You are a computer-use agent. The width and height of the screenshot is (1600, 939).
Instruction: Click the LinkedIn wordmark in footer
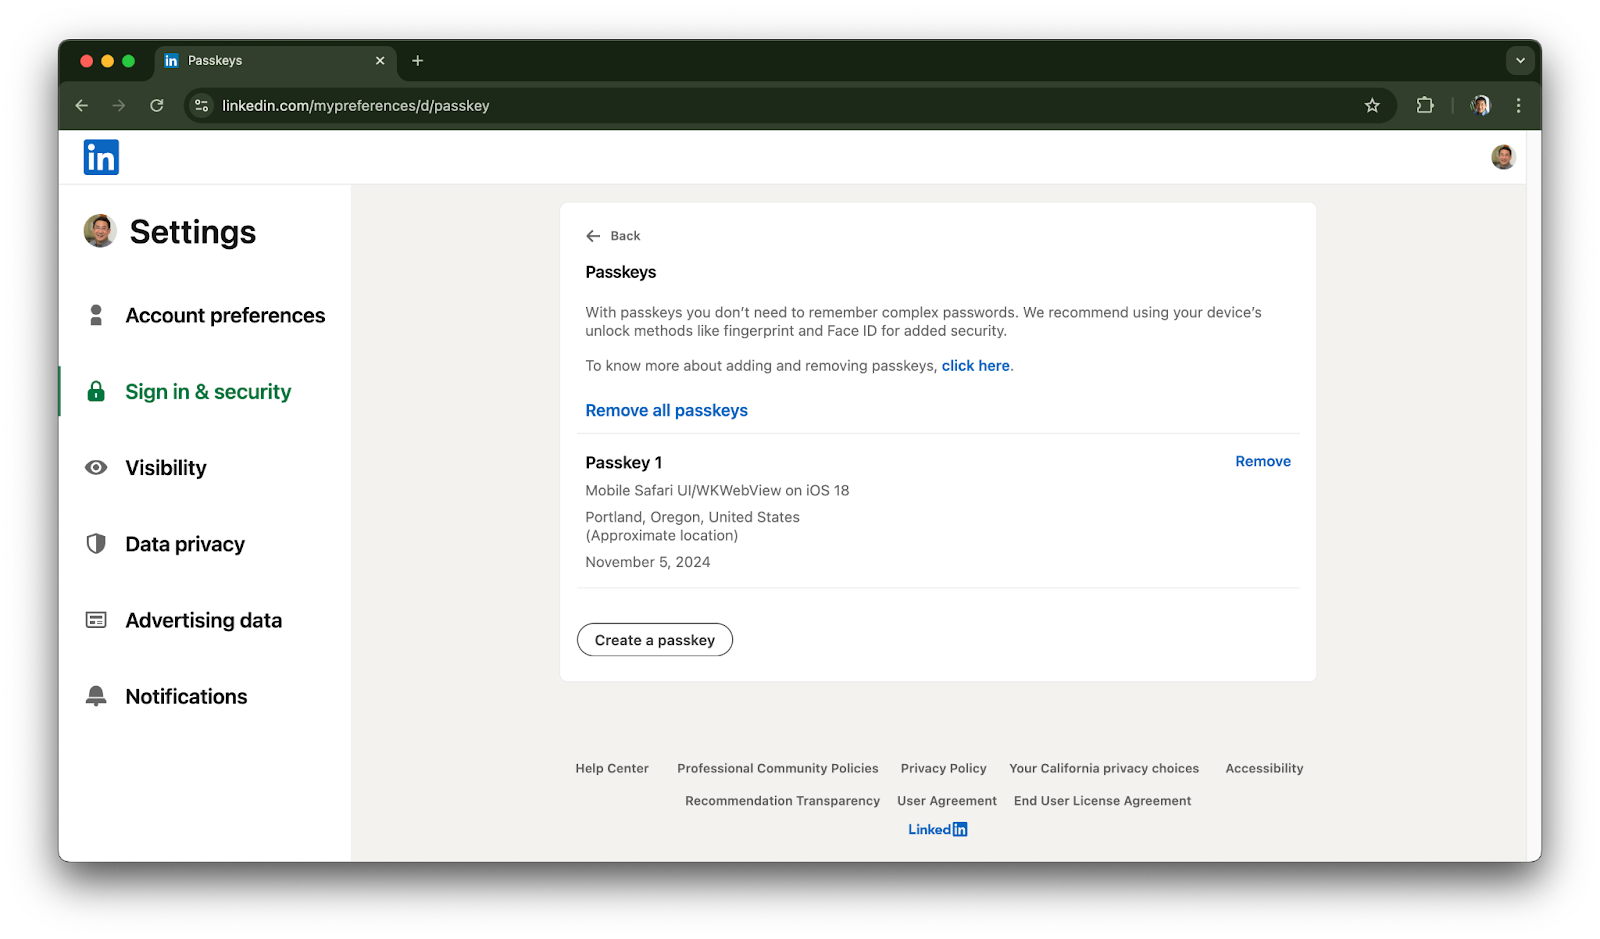[x=938, y=829]
